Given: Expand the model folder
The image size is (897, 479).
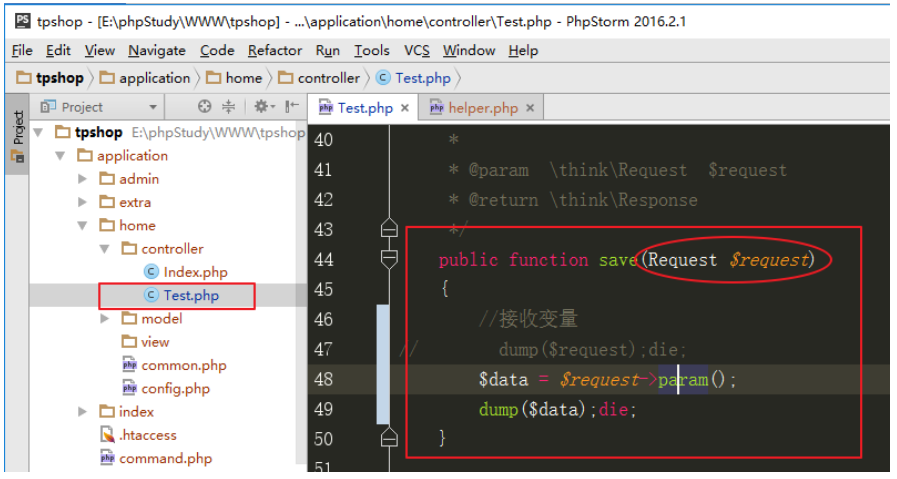Looking at the screenshot, I should pyautogui.click(x=105, y=319).
